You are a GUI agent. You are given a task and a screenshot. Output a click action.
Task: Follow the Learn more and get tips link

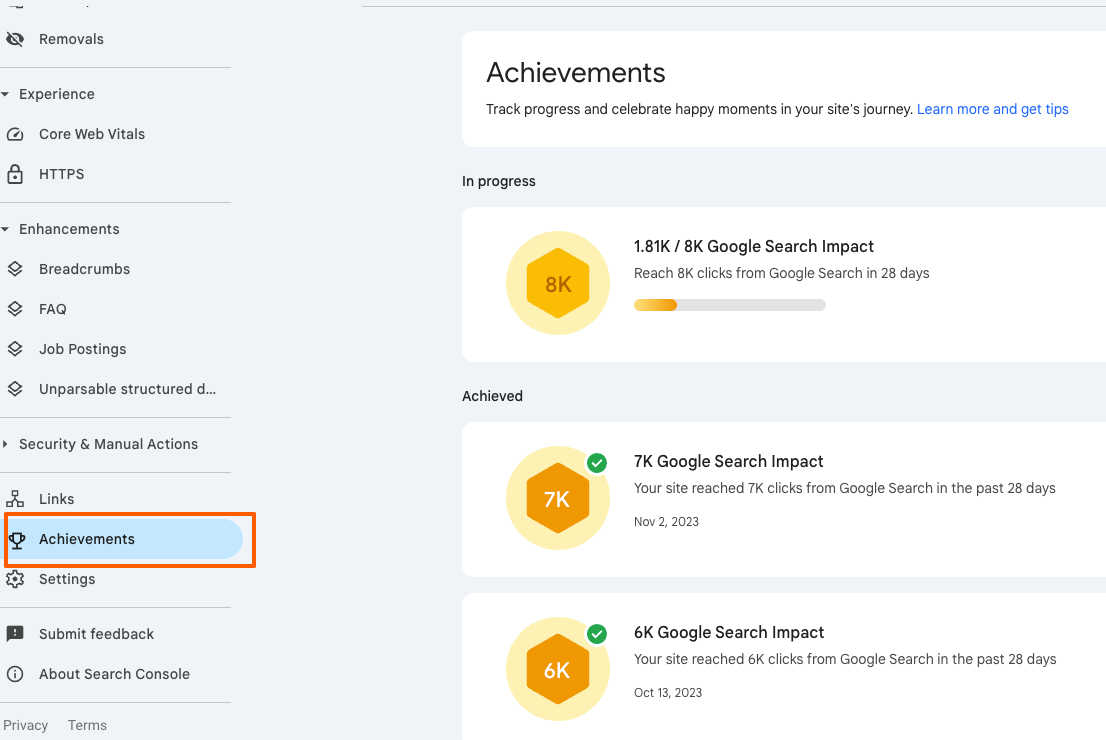(x=992, y=109)
